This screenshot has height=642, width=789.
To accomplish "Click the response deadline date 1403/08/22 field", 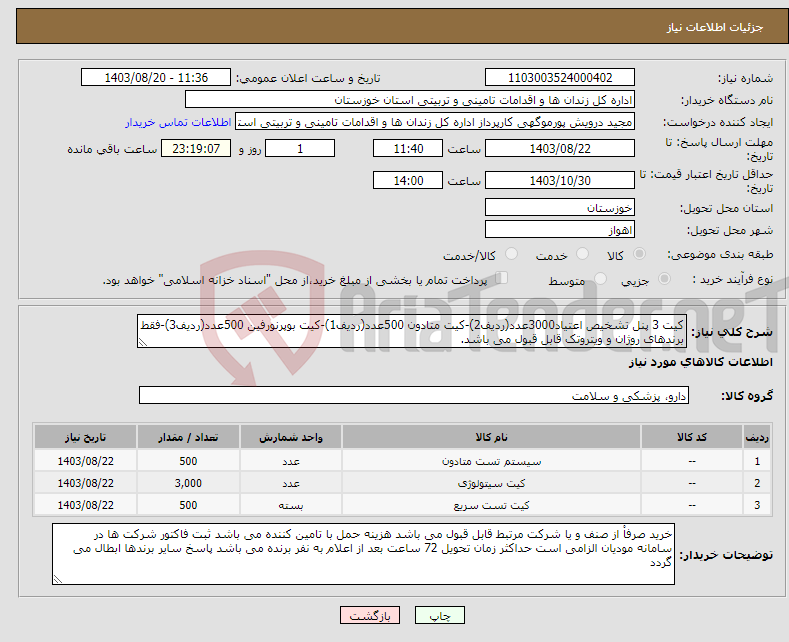I will (x=560, y=149).
